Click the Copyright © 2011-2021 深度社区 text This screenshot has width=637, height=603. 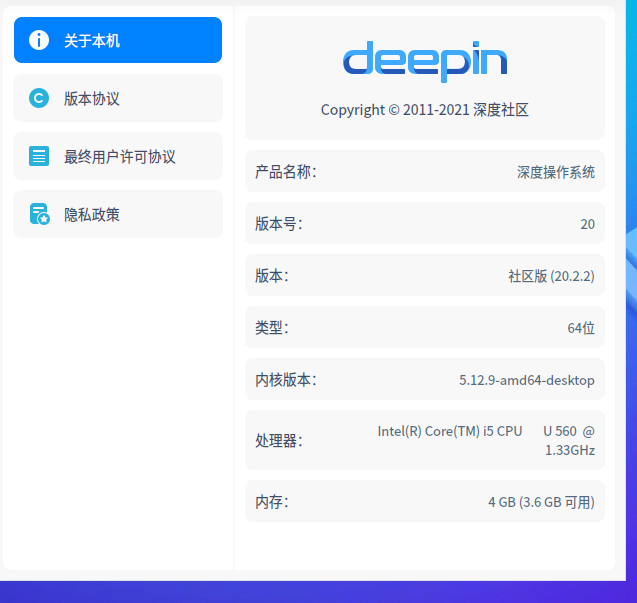tap(425, 110)
